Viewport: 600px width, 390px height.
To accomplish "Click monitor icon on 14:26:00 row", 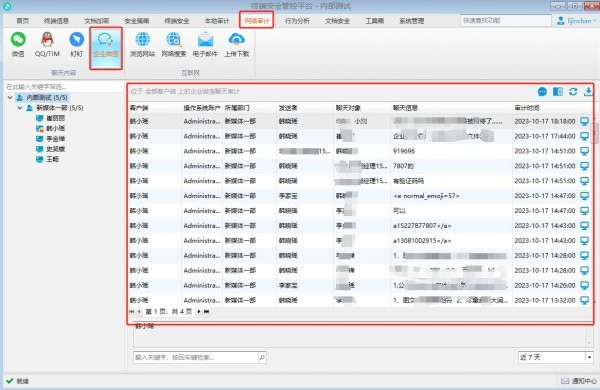I will (x=584, y=286).
